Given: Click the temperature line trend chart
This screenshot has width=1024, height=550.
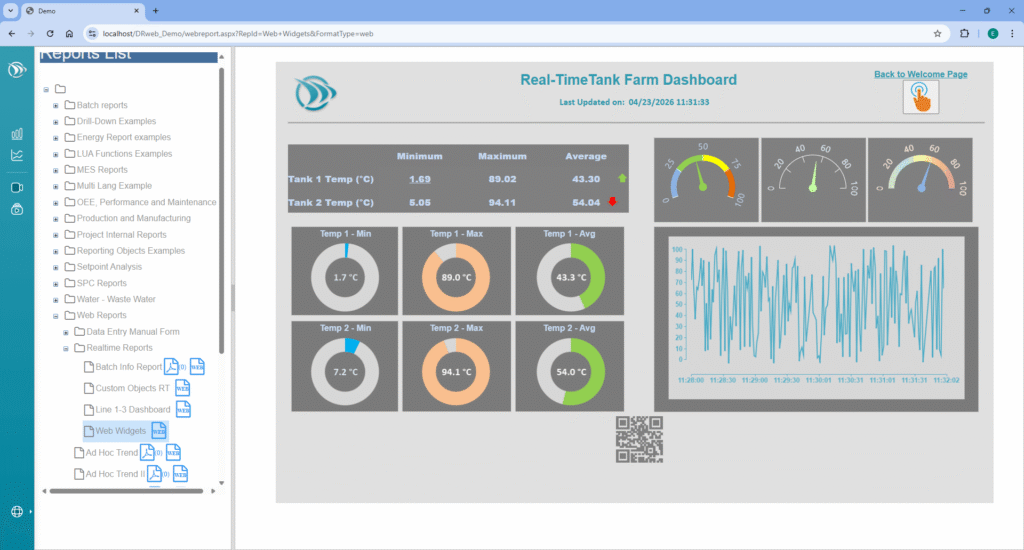Looking at the screenshot, I should tap(816, 319).
